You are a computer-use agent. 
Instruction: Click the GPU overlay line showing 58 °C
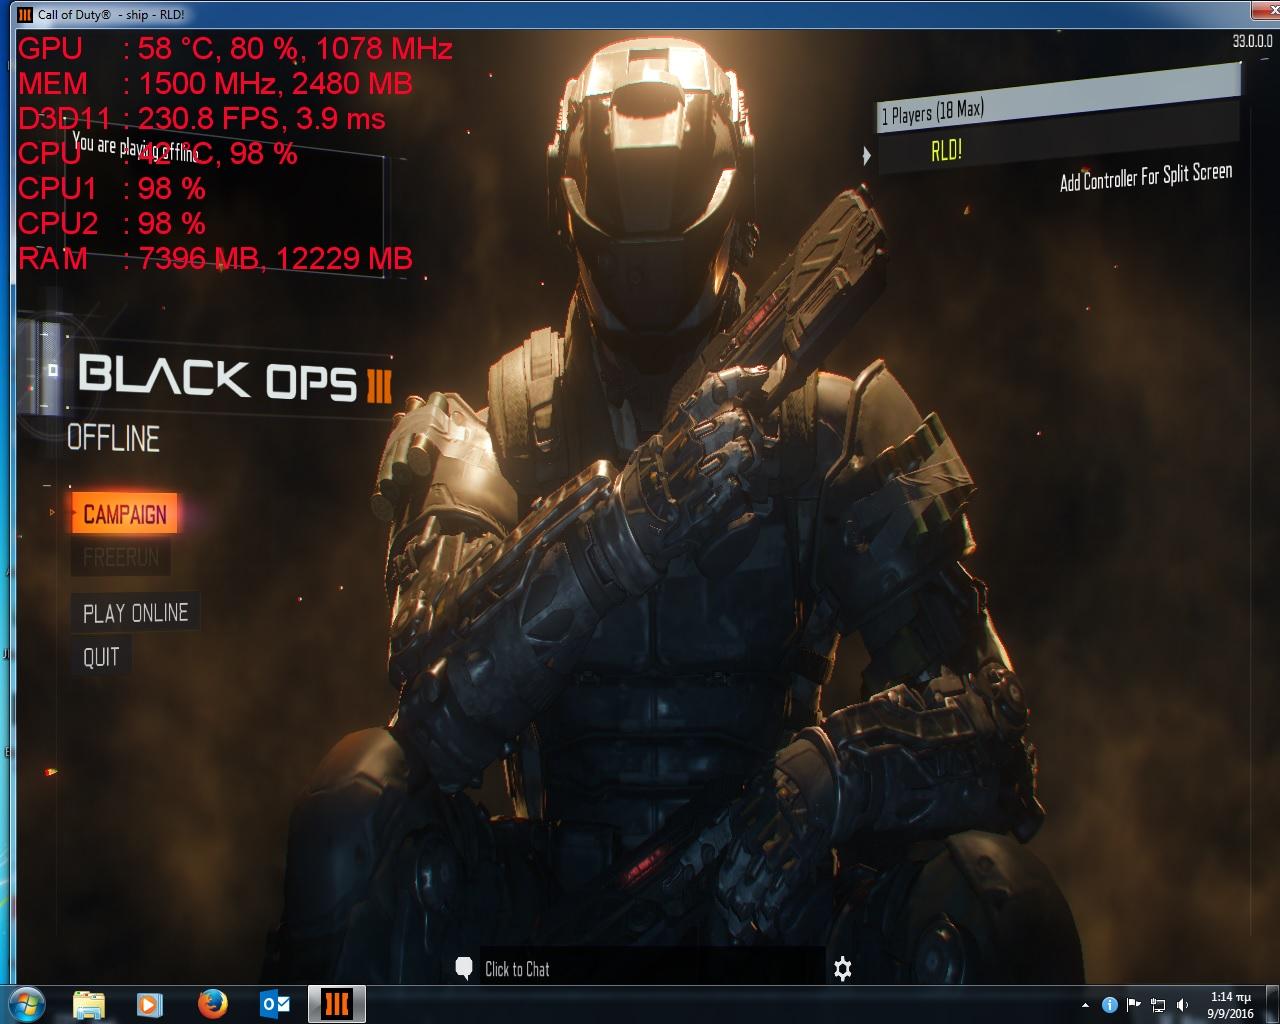[x=235, y=48]
